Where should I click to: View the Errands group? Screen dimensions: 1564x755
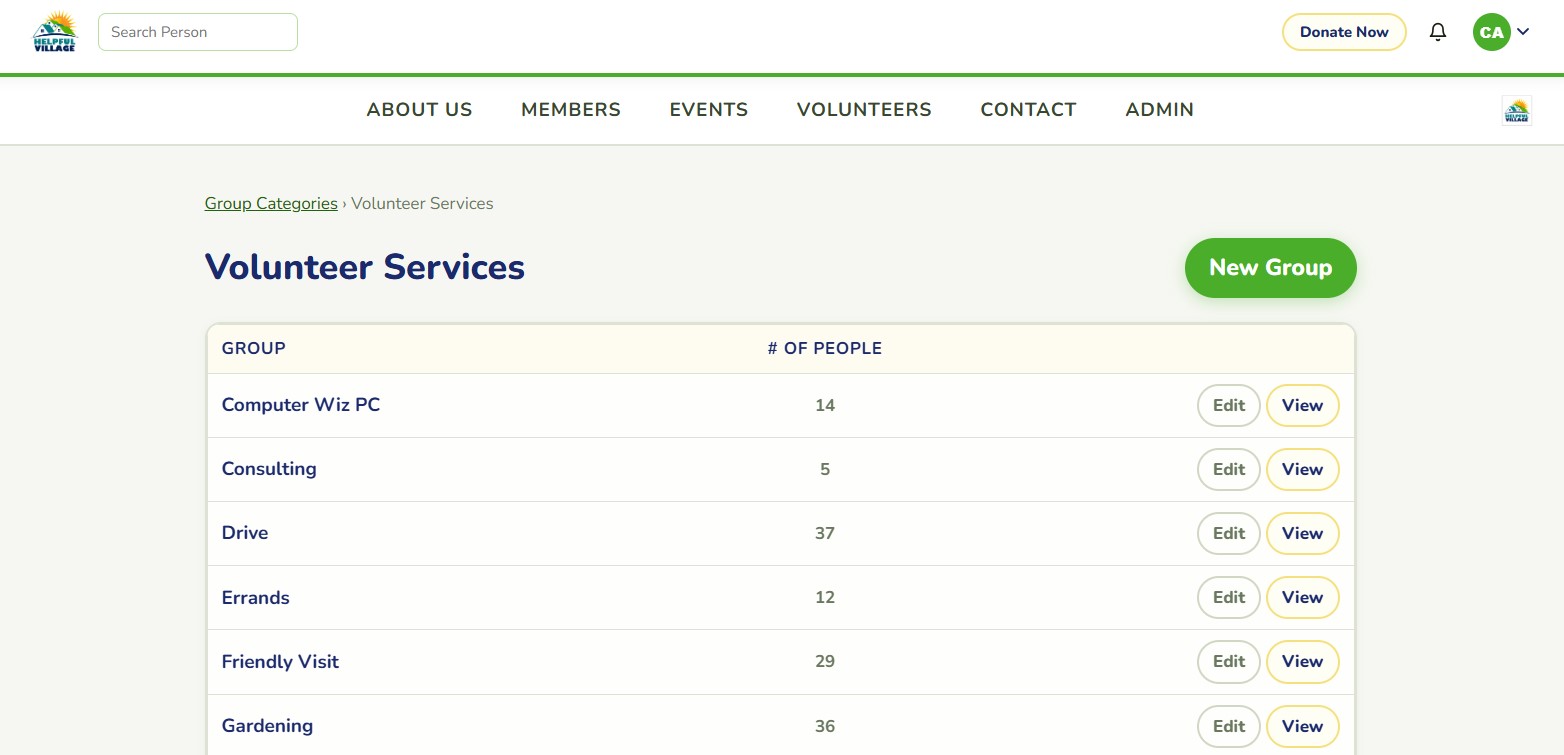tap(1302, 598)
